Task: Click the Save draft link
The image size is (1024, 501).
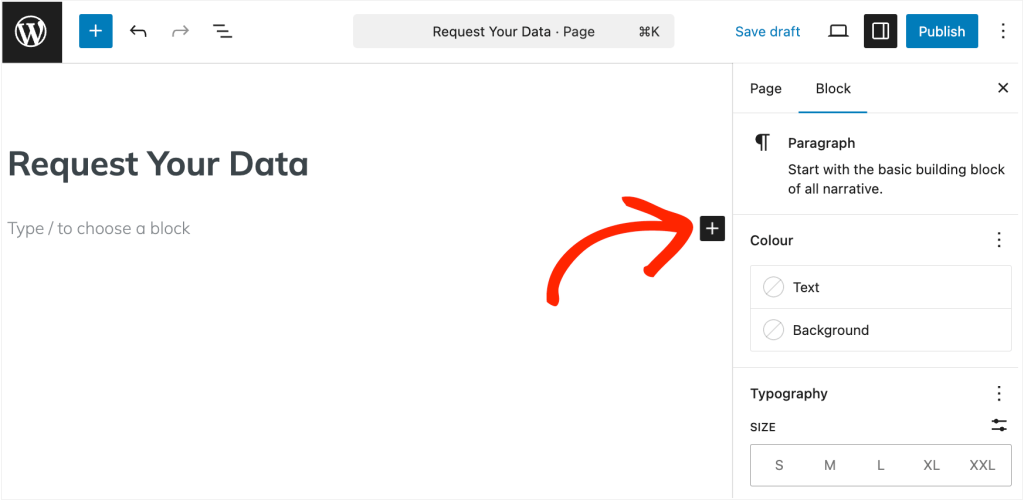Action: point(767,31)
